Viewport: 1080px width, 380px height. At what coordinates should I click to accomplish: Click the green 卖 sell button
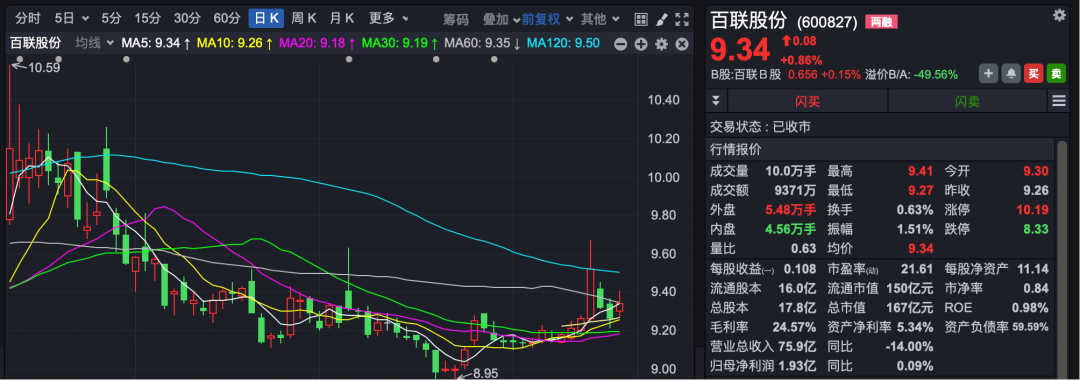click(1056, 74)
